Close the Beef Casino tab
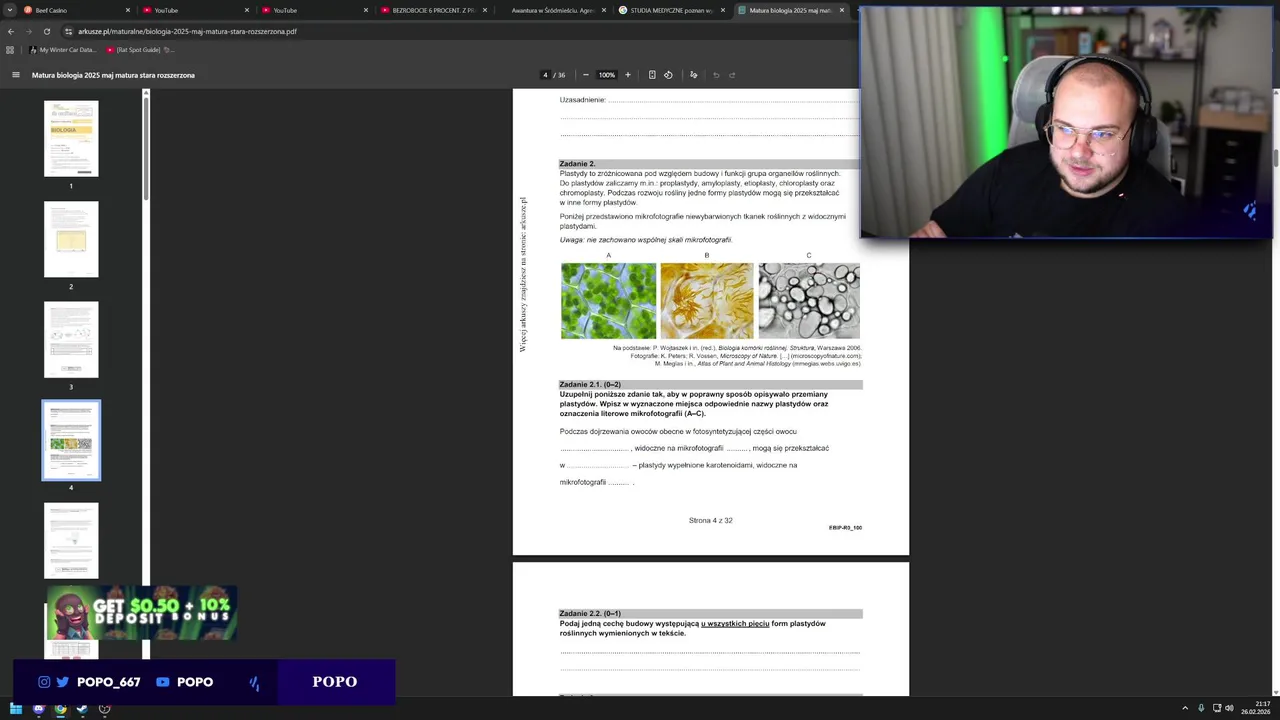1280x720 pixels. 128,10
